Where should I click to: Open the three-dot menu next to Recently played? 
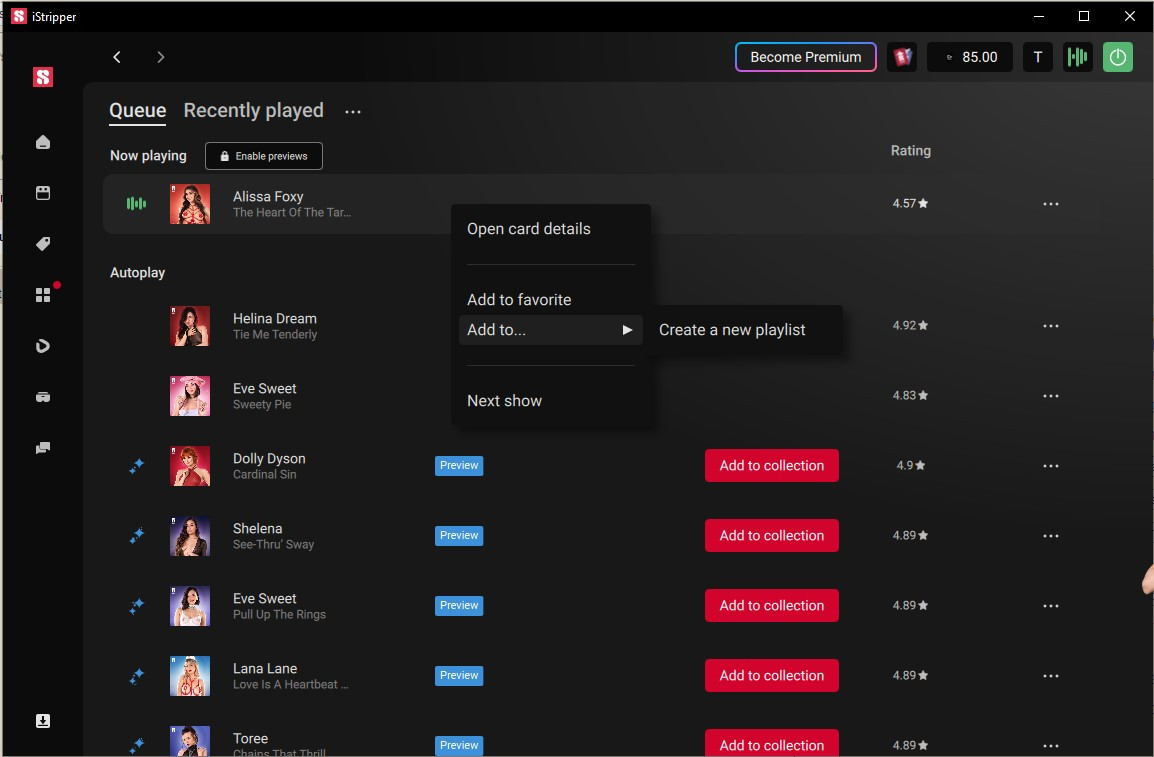[x=353, y=112]
